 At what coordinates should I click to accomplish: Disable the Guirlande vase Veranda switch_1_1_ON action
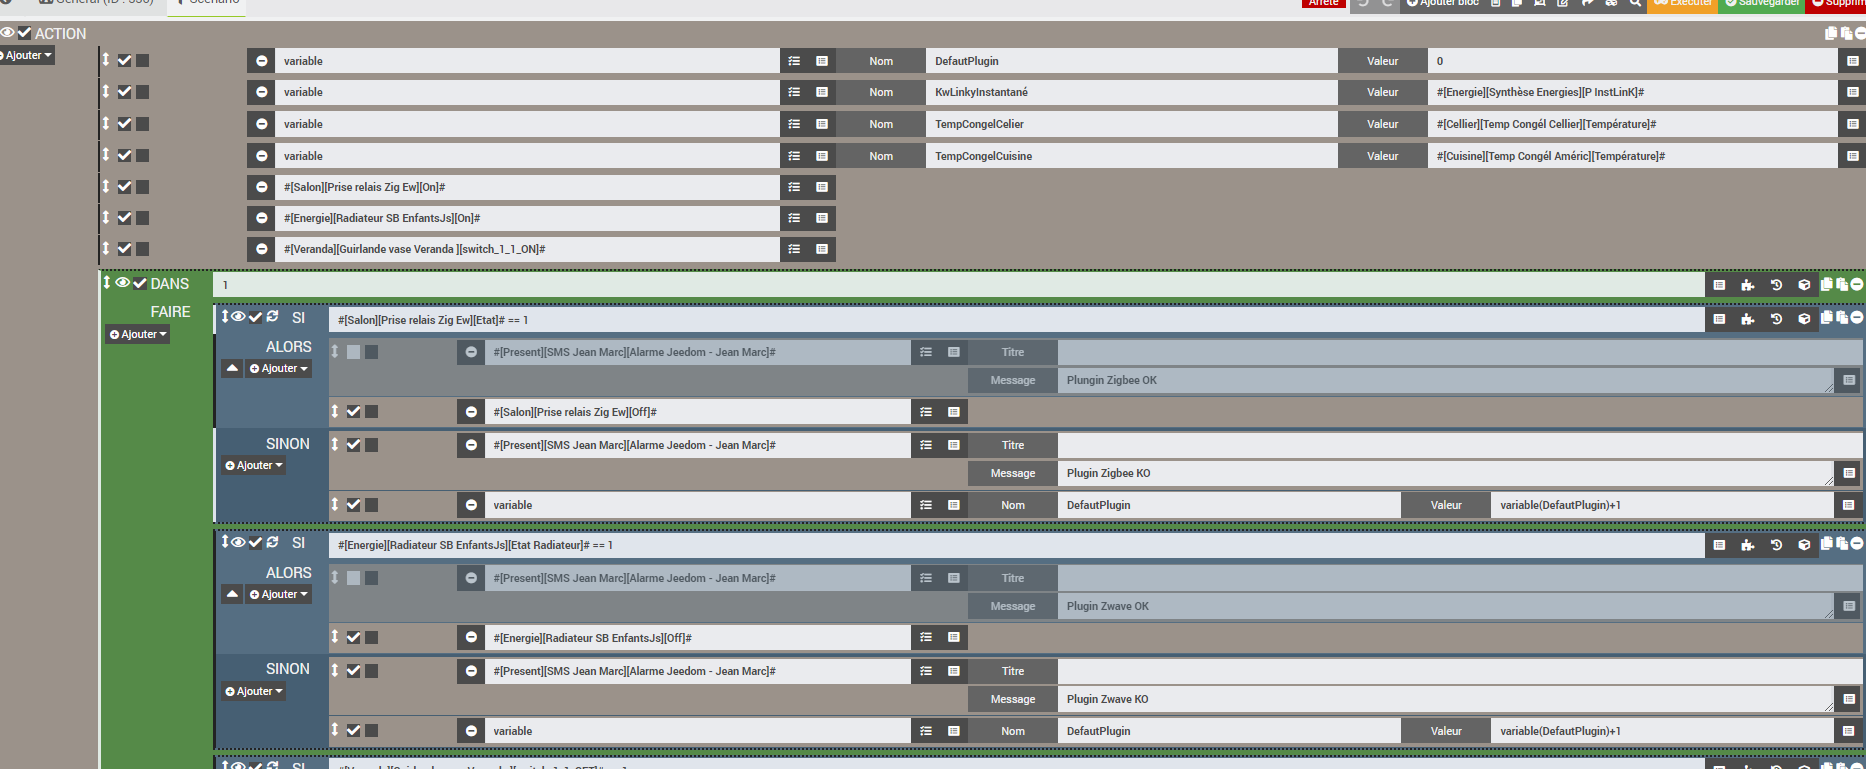125,249
